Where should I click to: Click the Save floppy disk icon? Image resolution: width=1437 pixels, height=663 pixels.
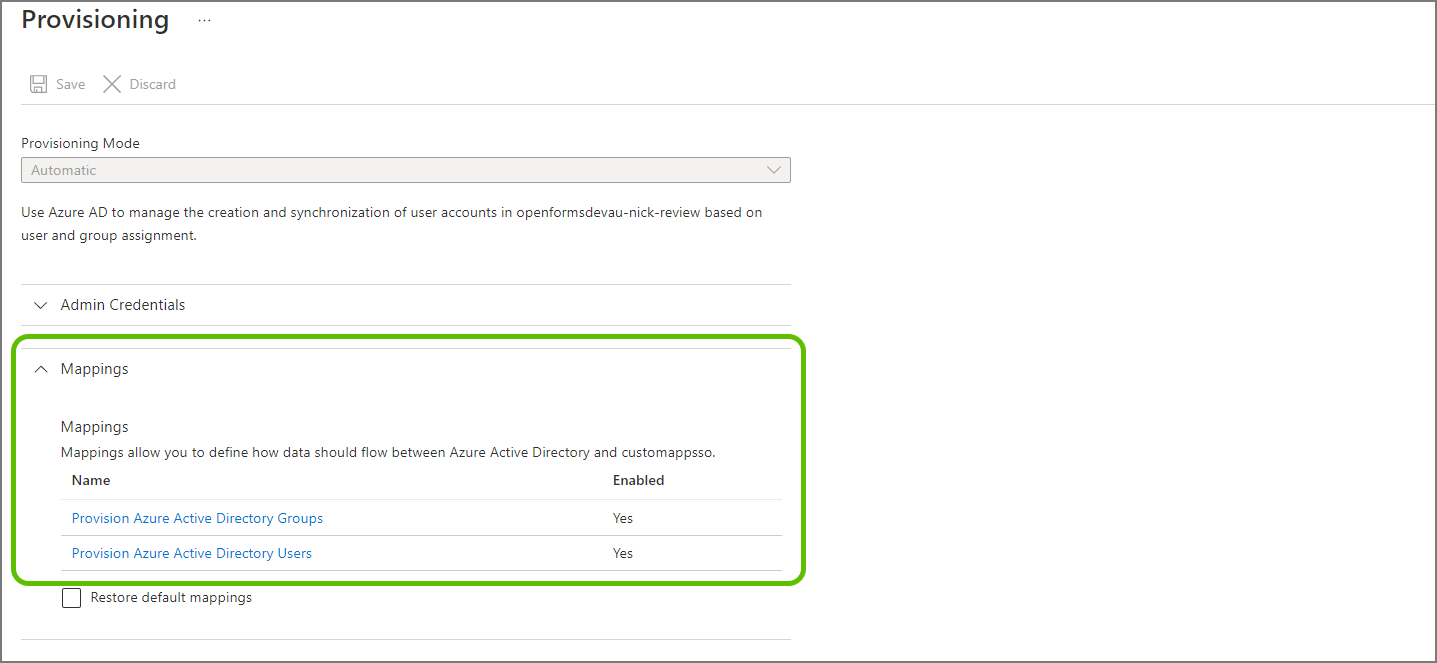click(39, 84)
